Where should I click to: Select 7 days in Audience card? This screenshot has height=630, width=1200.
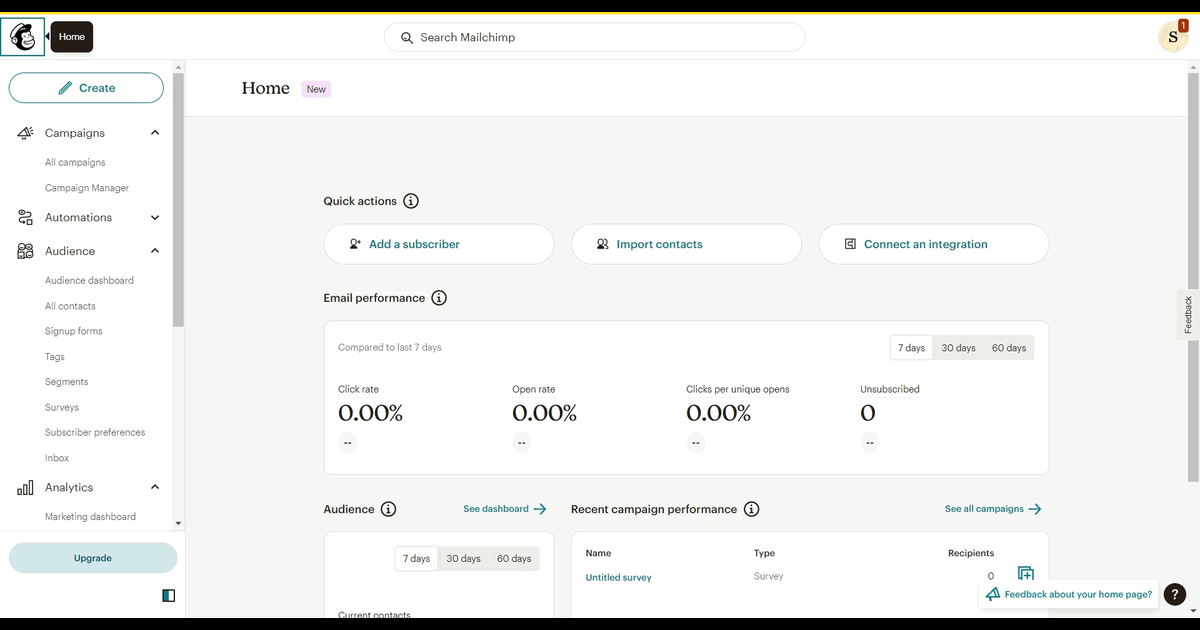[x=416, y=559]
